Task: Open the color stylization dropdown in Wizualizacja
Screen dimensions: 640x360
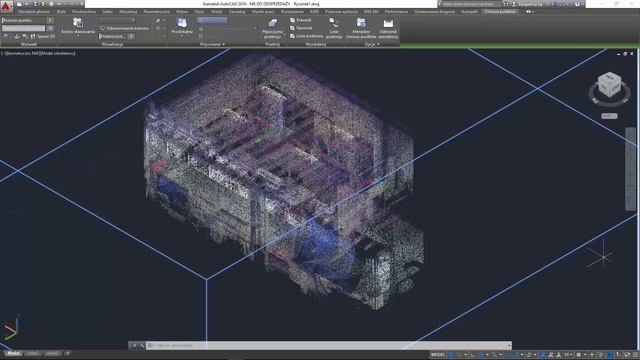Action: click(118, 20)
